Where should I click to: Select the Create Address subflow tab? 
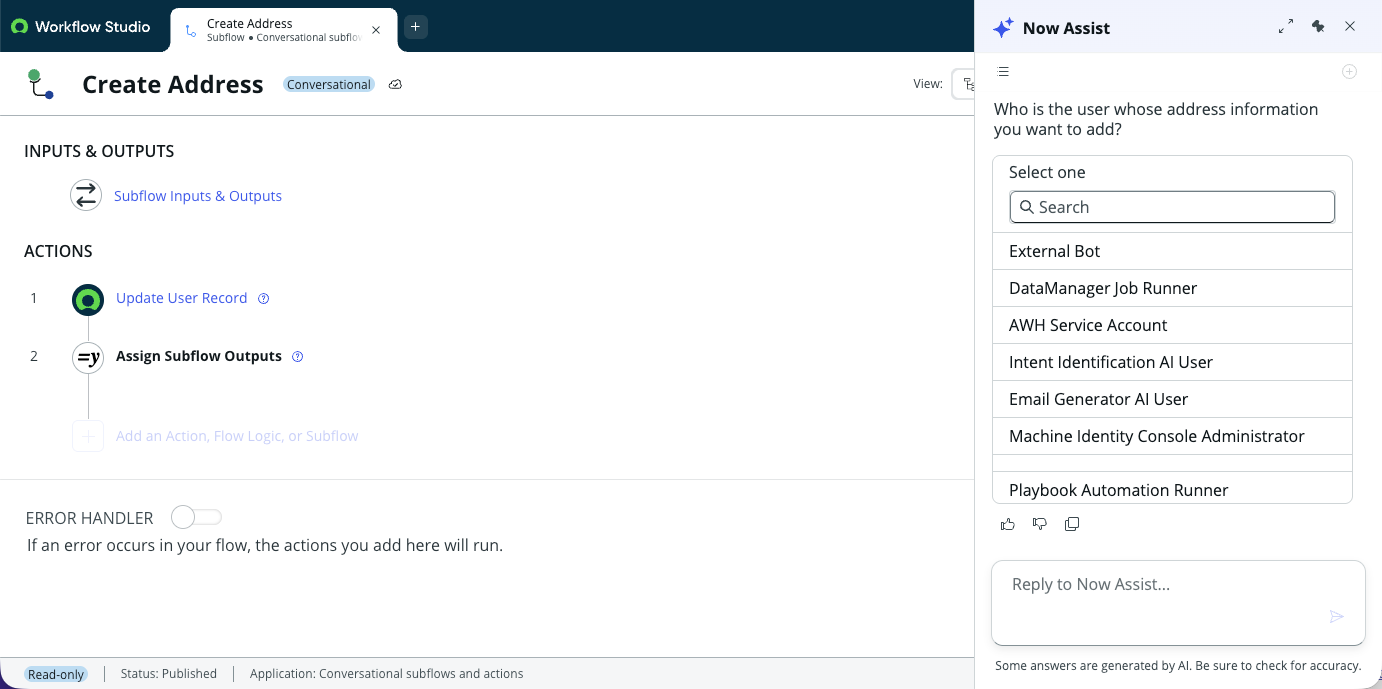click(x=284, y=30)
